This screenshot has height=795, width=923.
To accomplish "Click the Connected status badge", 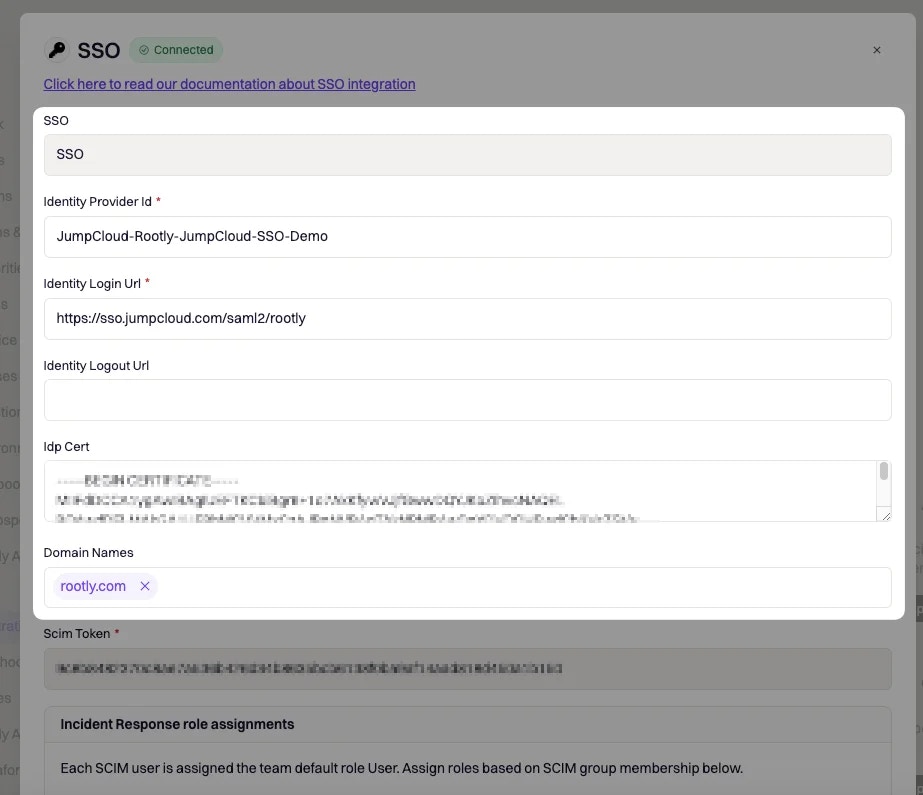I will [x=176, y=50].
